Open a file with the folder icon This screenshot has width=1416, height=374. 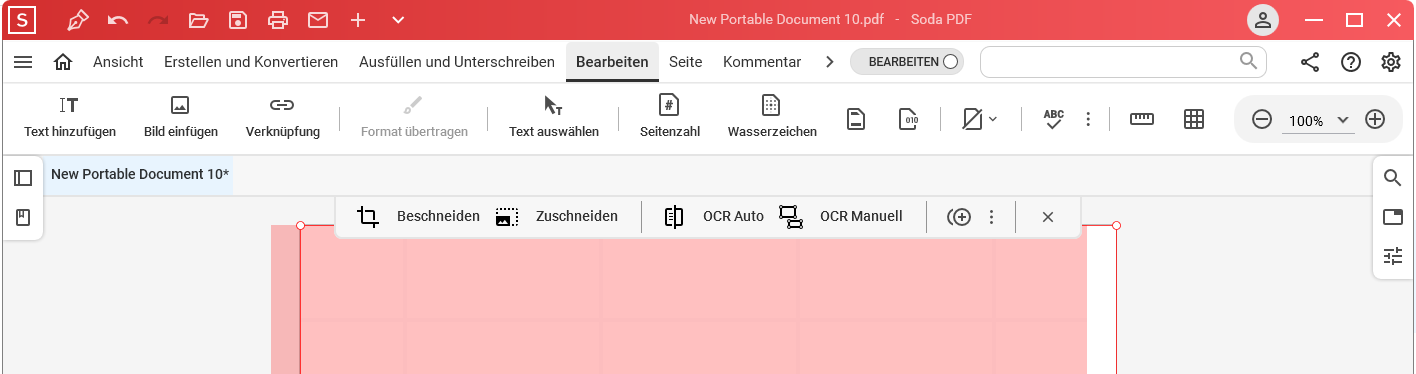click(198, 20)
